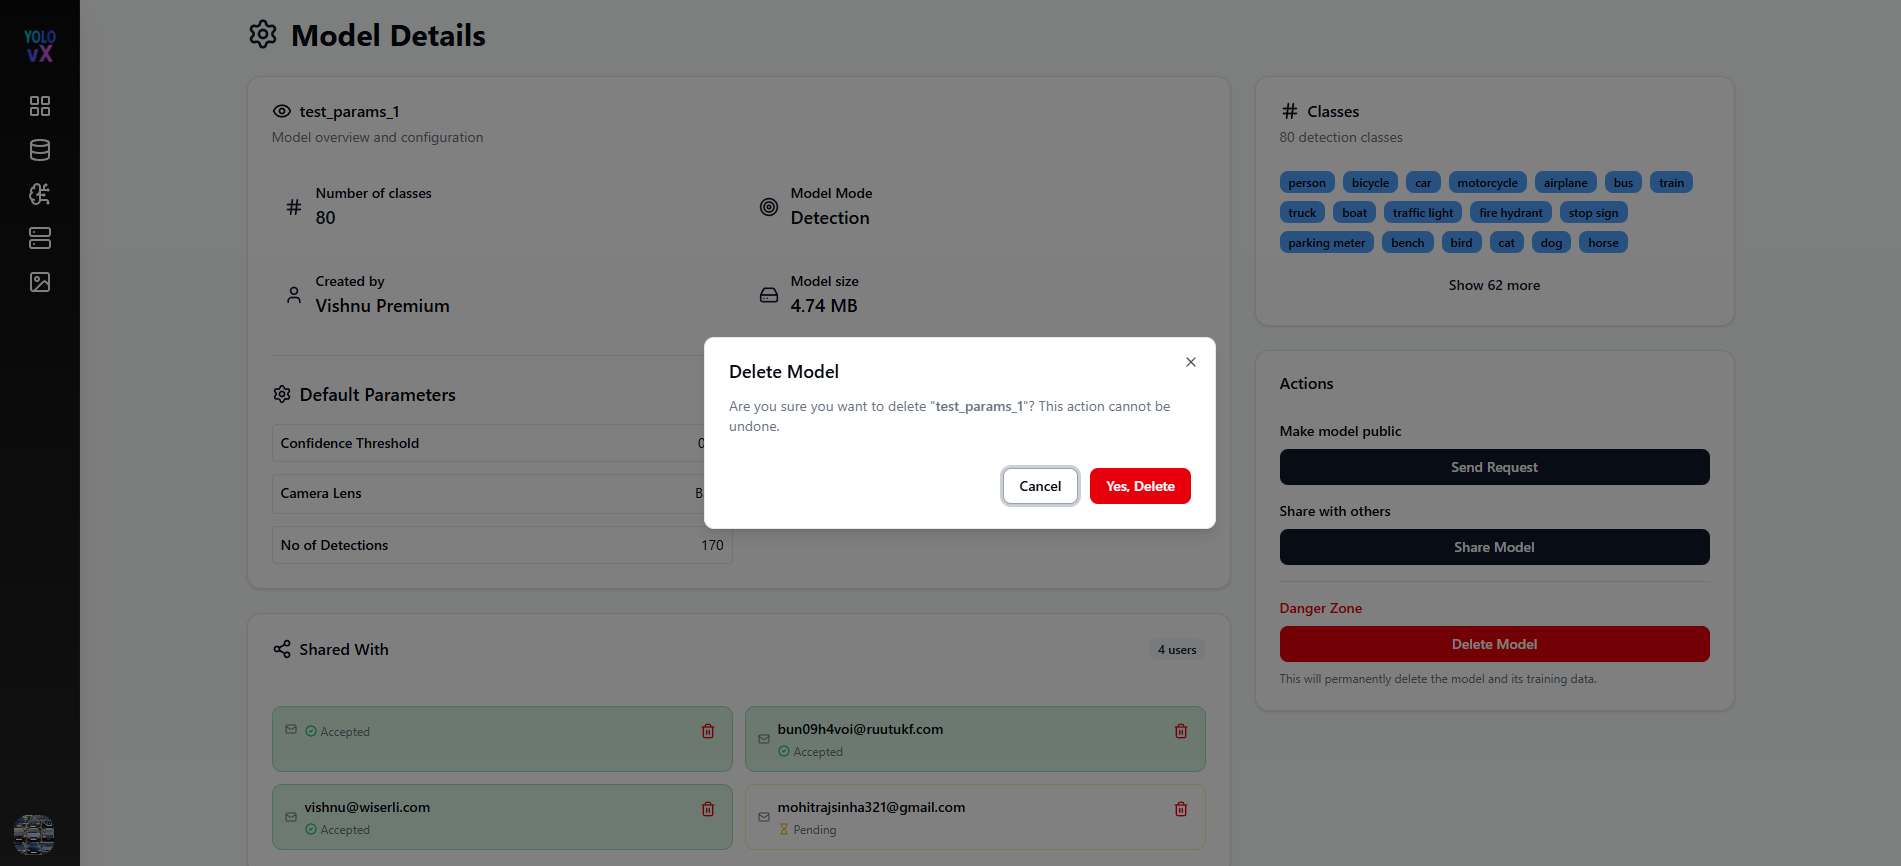The width and height of the screenshot is (1901, 866).
Task: Cancel the model deletion
Action: [x=1040, y=486]
